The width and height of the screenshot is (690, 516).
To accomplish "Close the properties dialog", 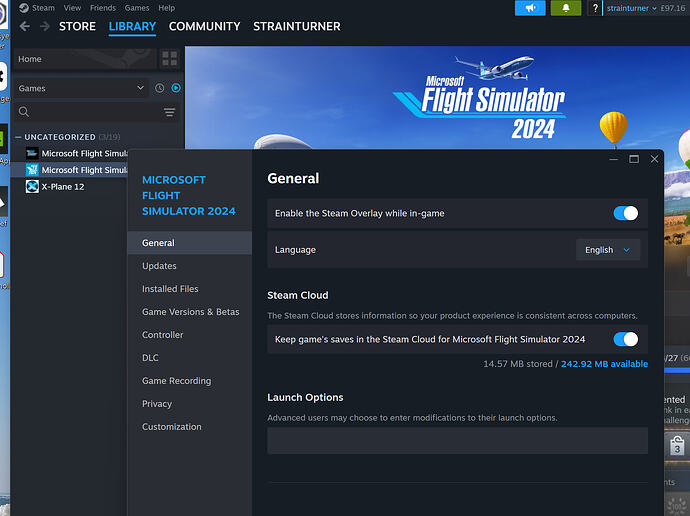I will [654, 159].
